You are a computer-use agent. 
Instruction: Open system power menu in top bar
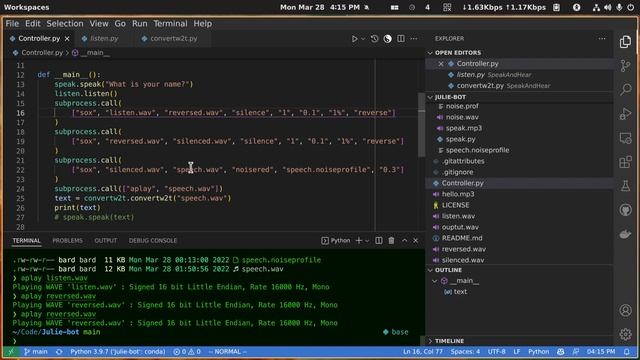click(631, 7)
